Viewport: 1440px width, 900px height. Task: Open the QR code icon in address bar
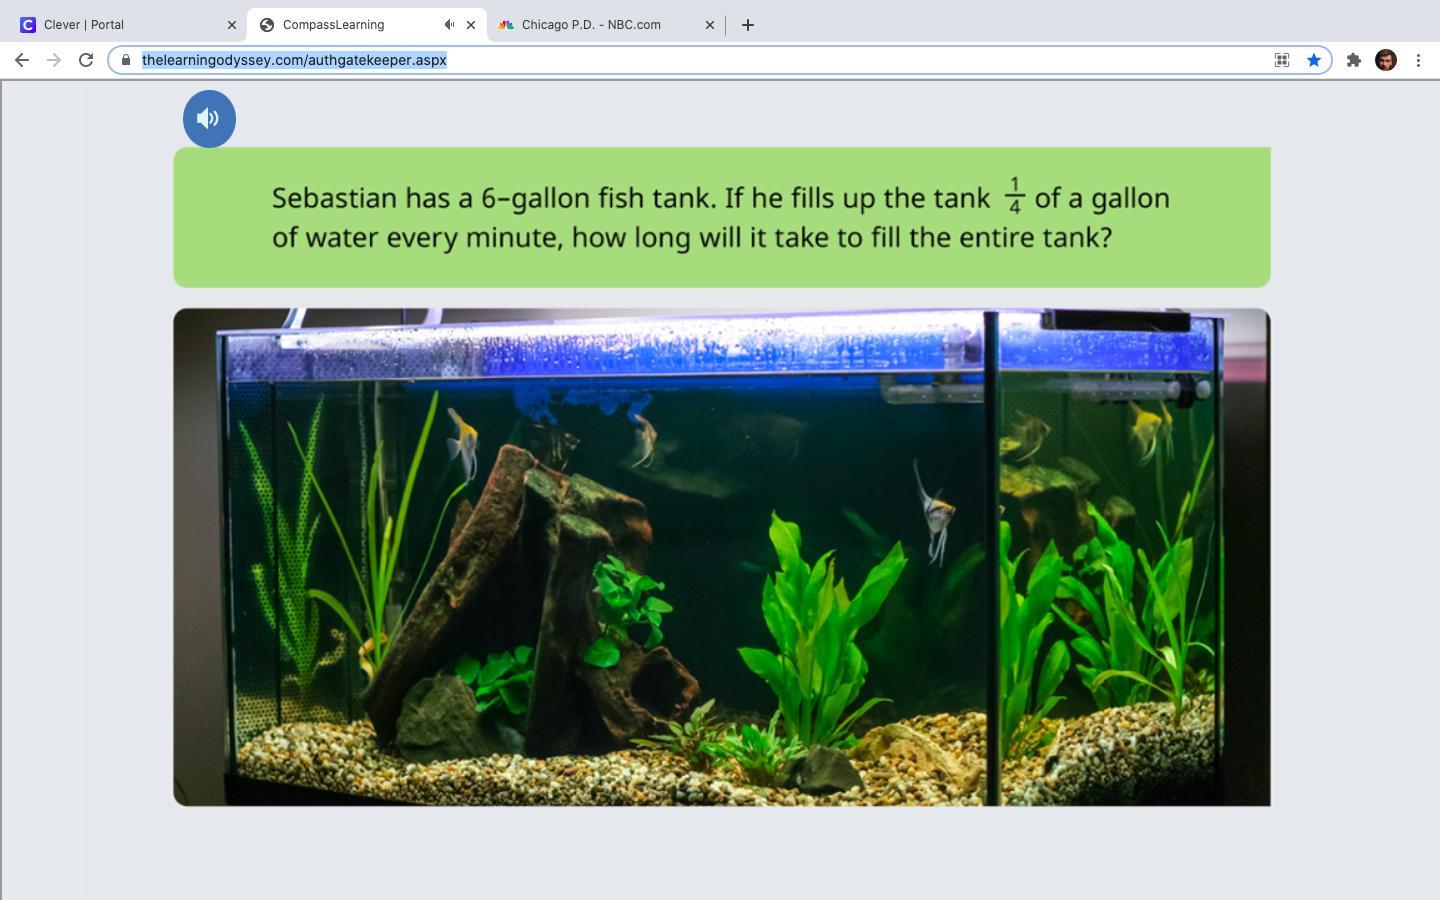pos(1282,60)
